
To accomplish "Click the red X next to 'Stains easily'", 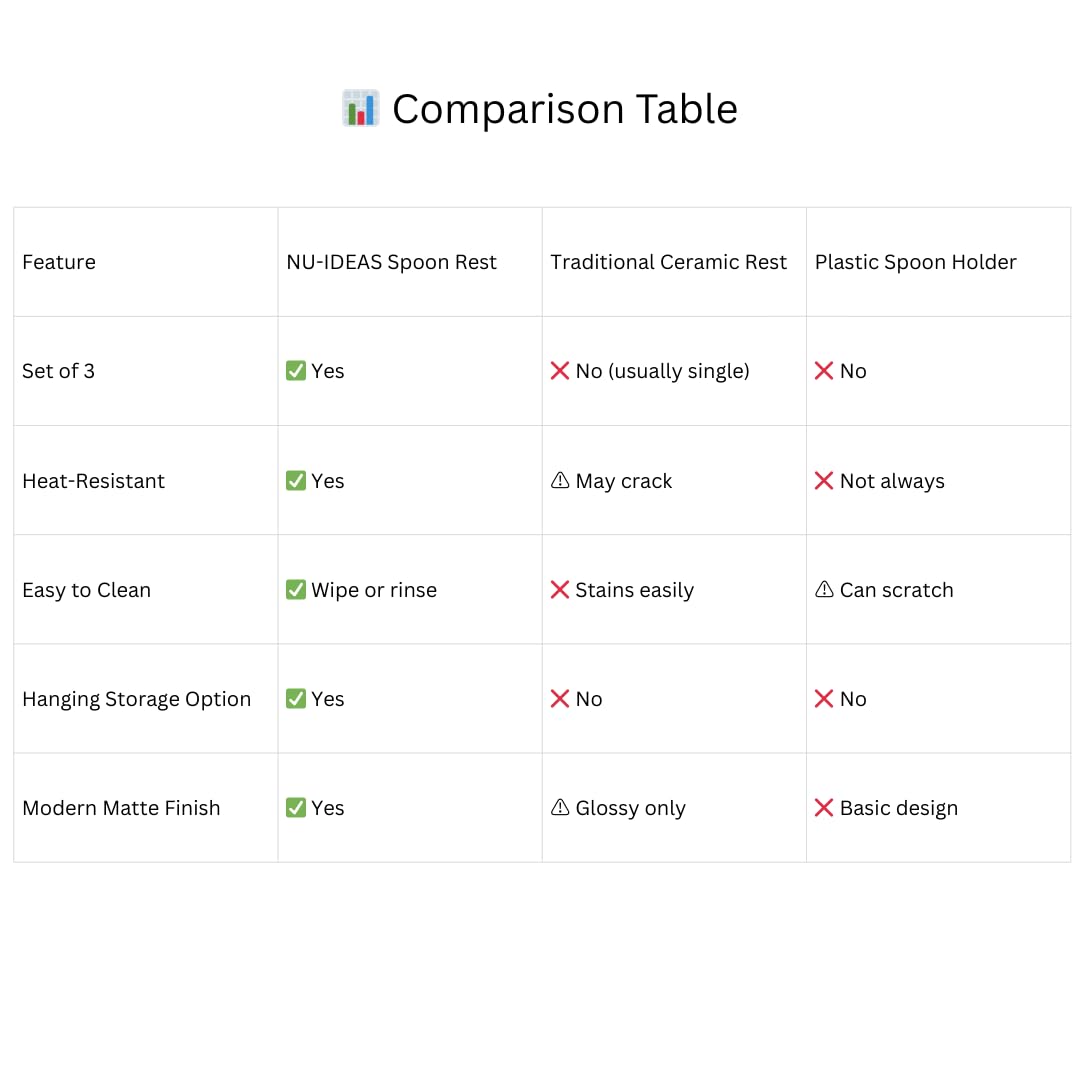I will pos(560,590).
